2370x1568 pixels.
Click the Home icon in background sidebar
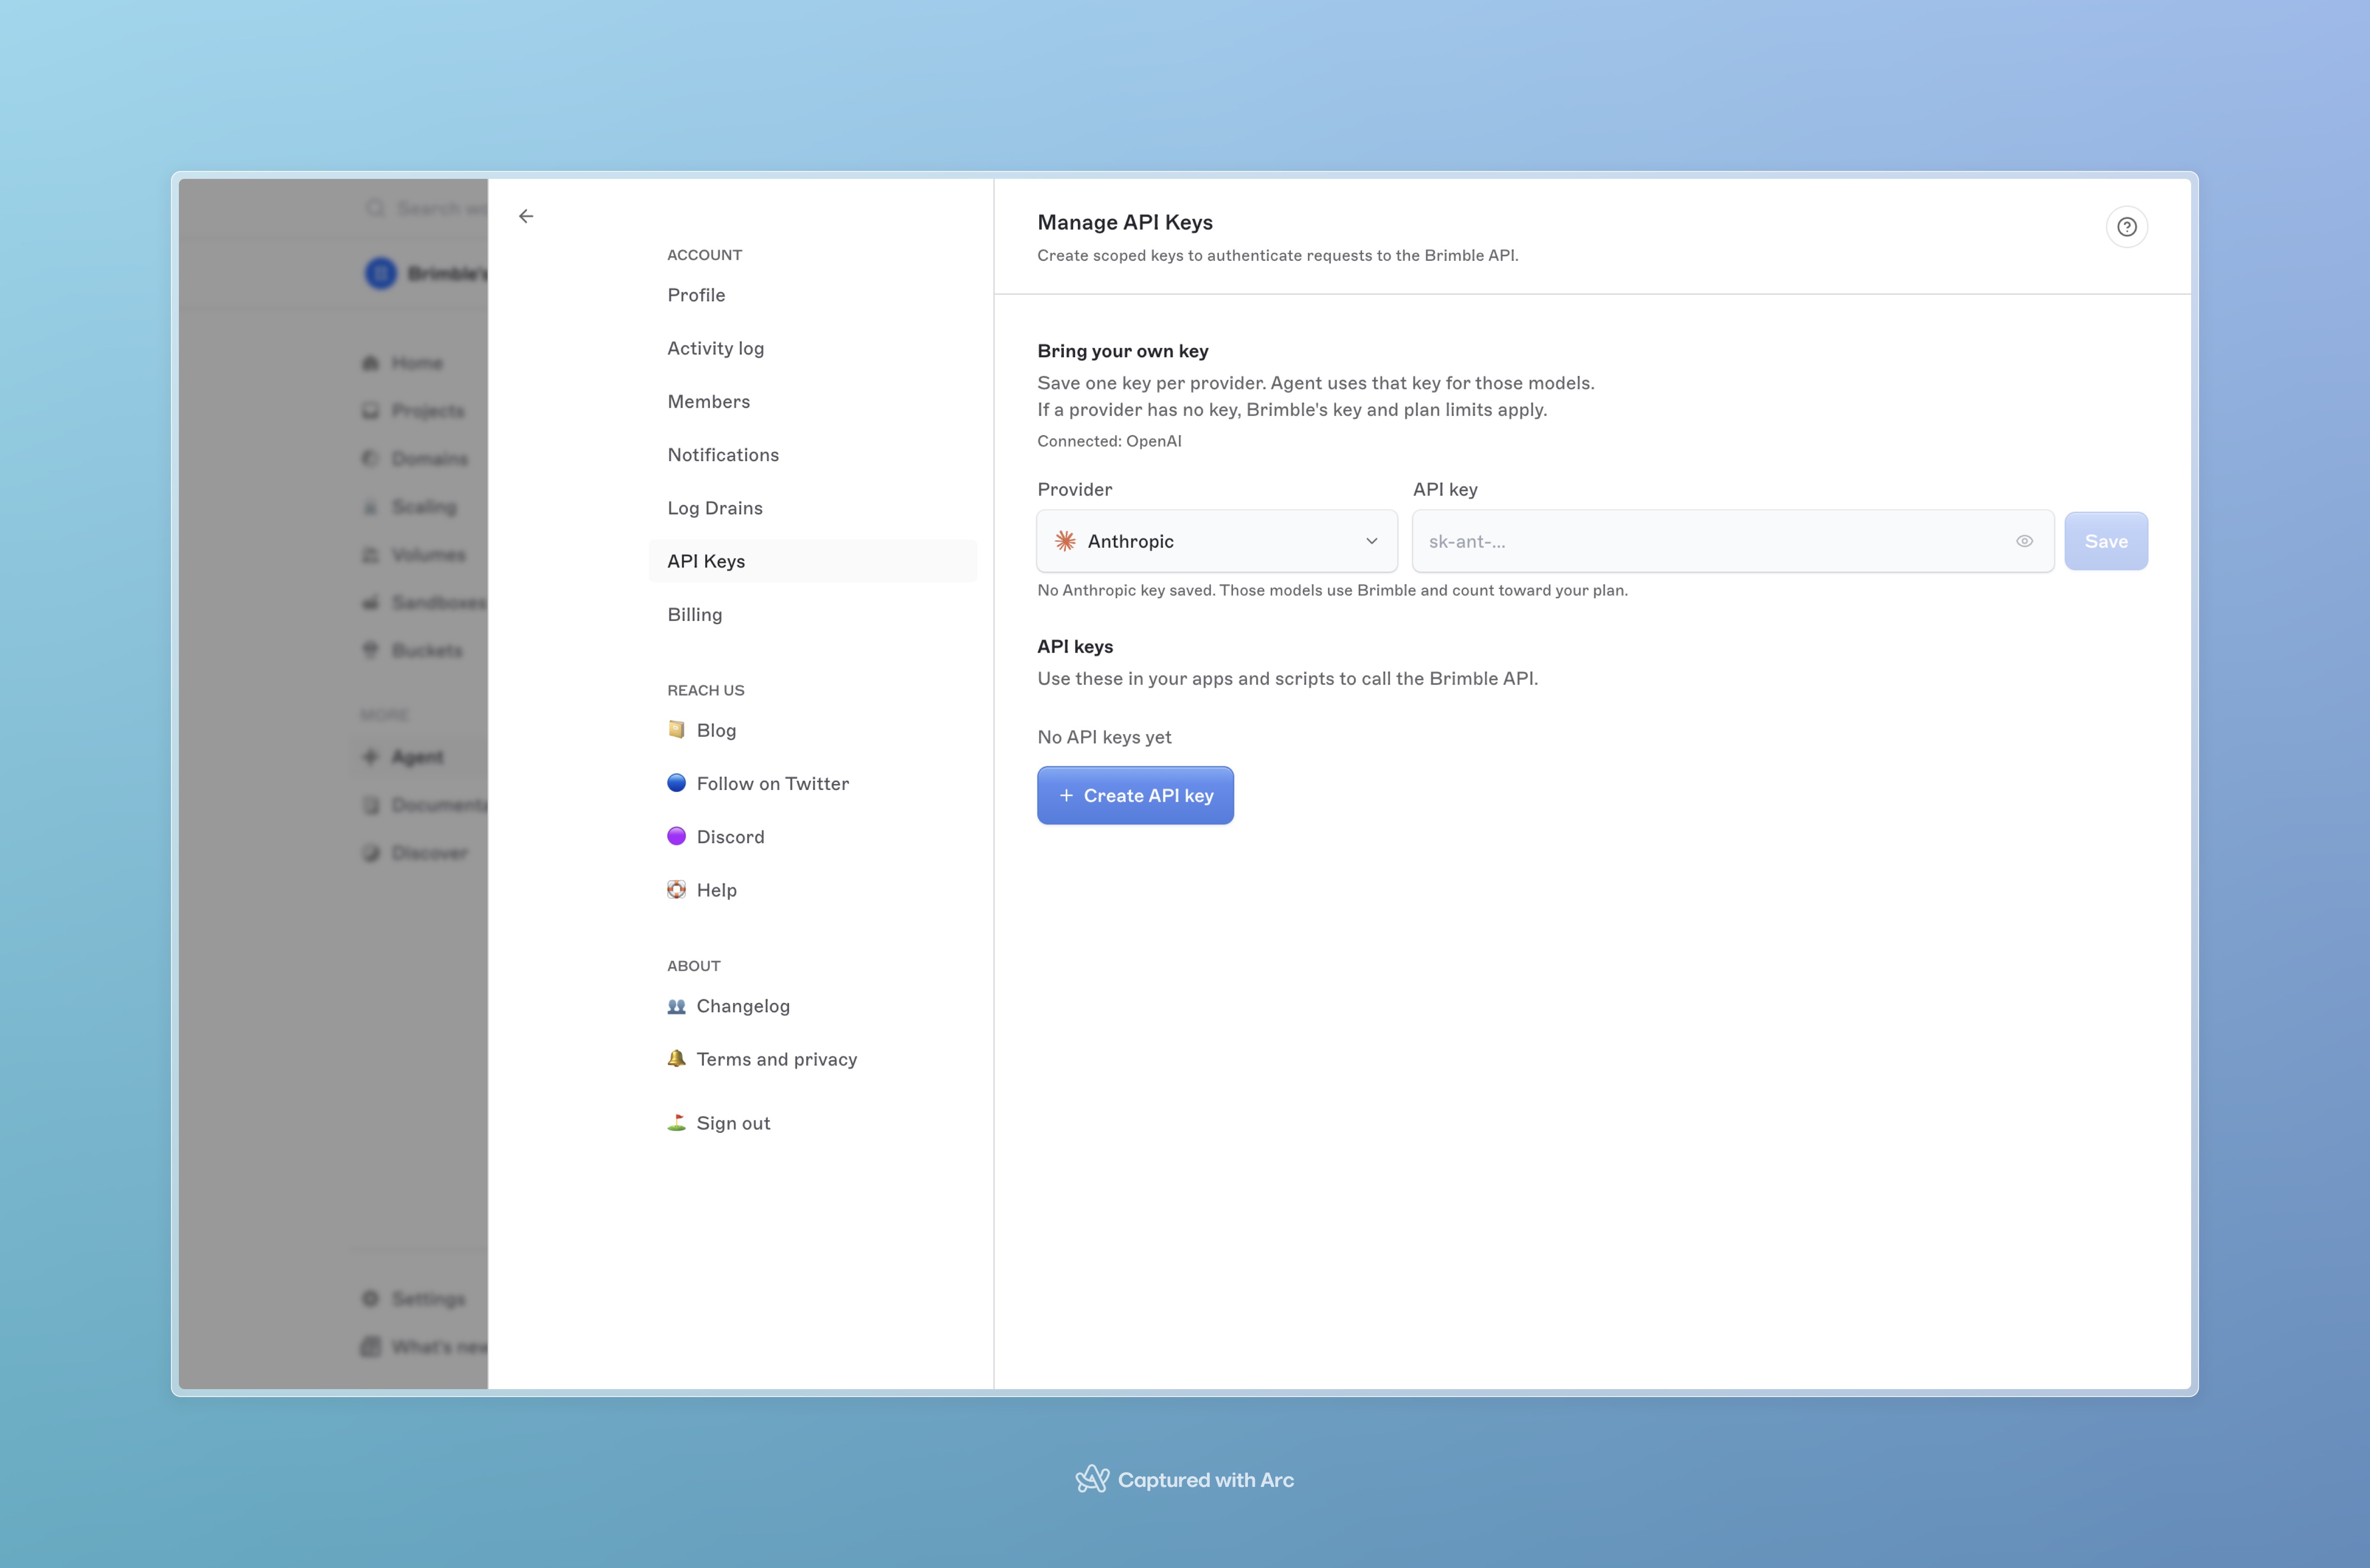tap(371, 362)
